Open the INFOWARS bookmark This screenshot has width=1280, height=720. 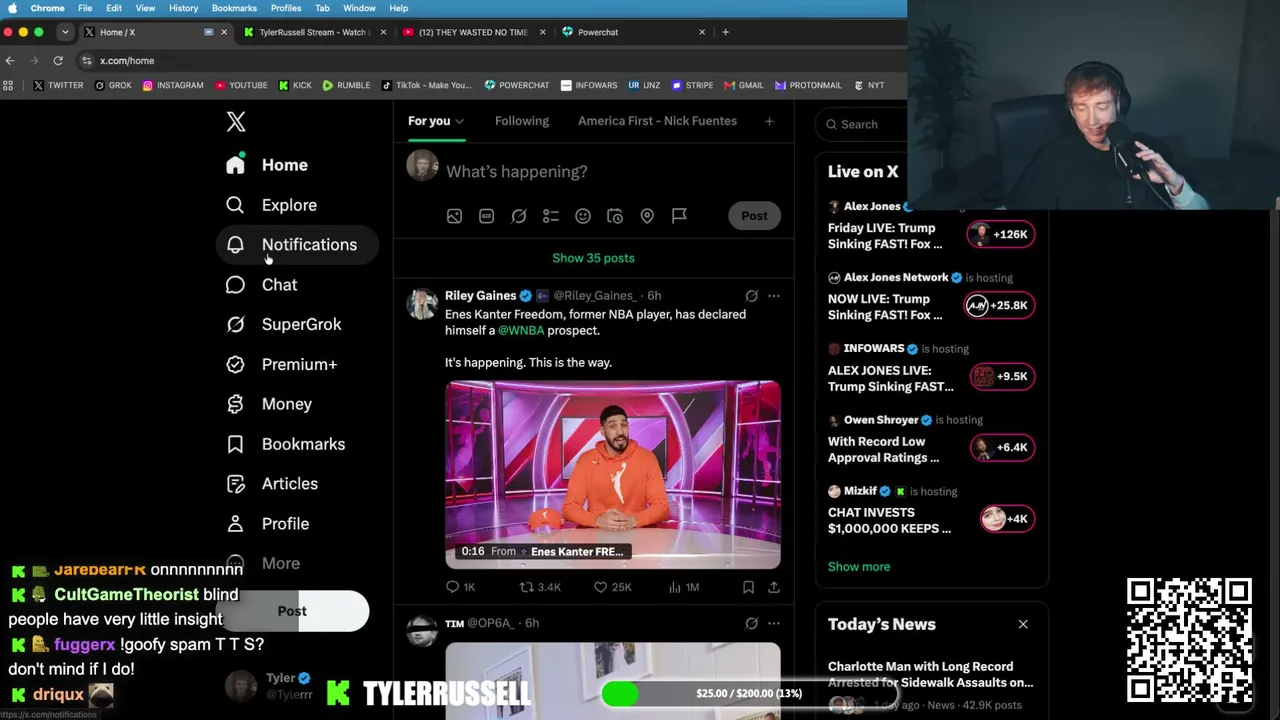pyautogui.click(x=589, y=86)
